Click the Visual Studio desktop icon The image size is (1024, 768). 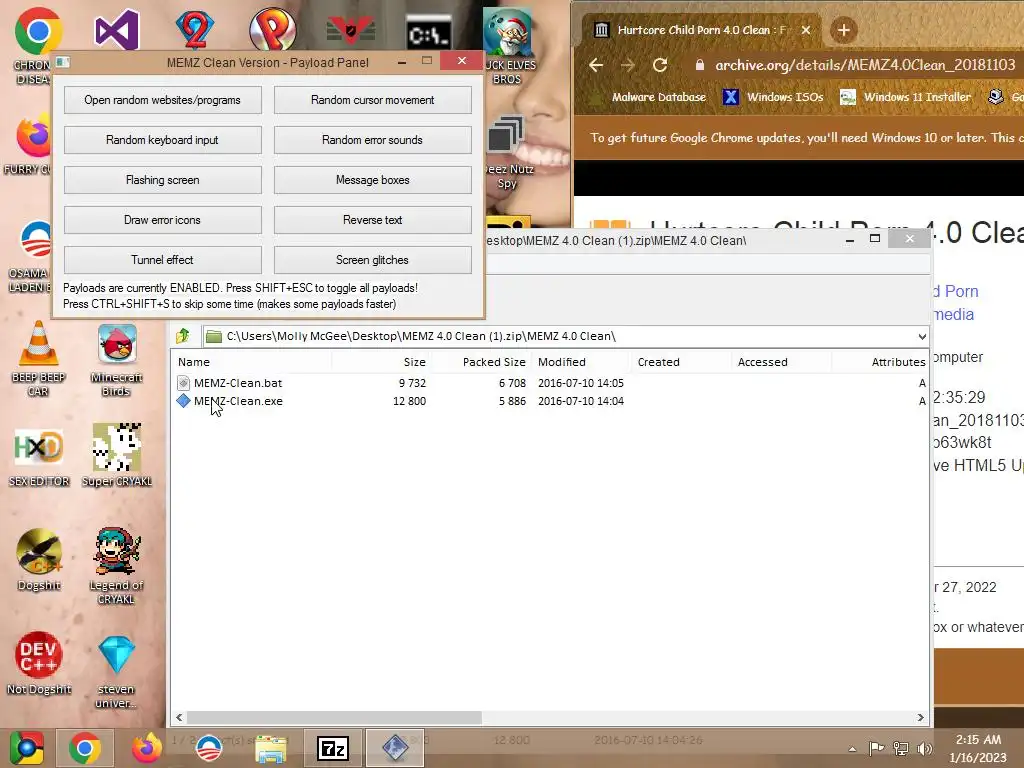coord(117,29)
